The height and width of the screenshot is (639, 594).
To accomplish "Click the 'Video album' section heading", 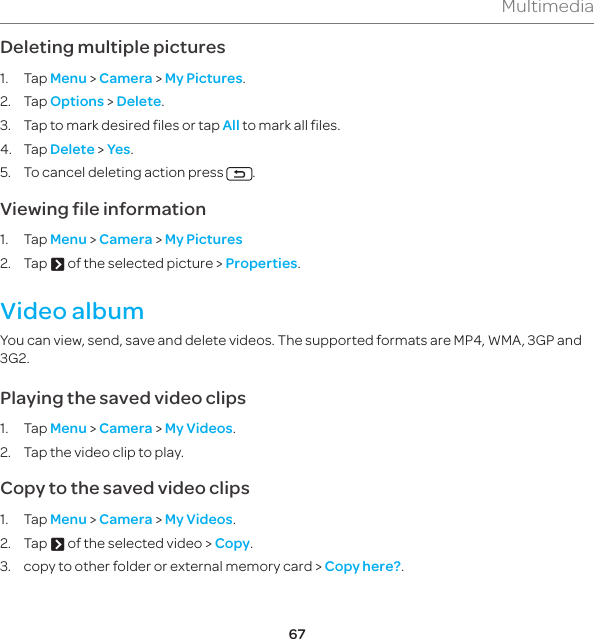I will click(x=72, y=311).
